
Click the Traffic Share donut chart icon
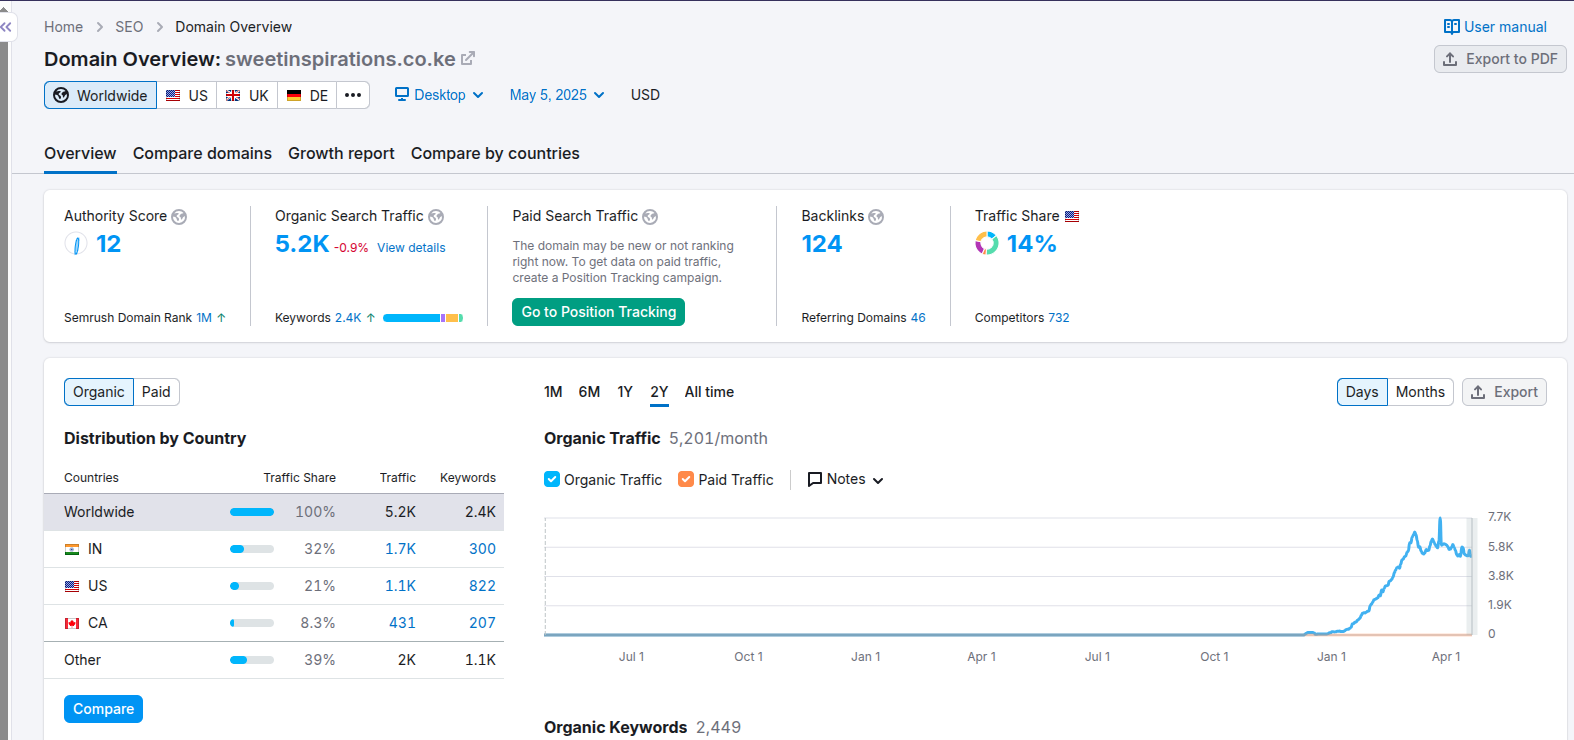(987, 243)
